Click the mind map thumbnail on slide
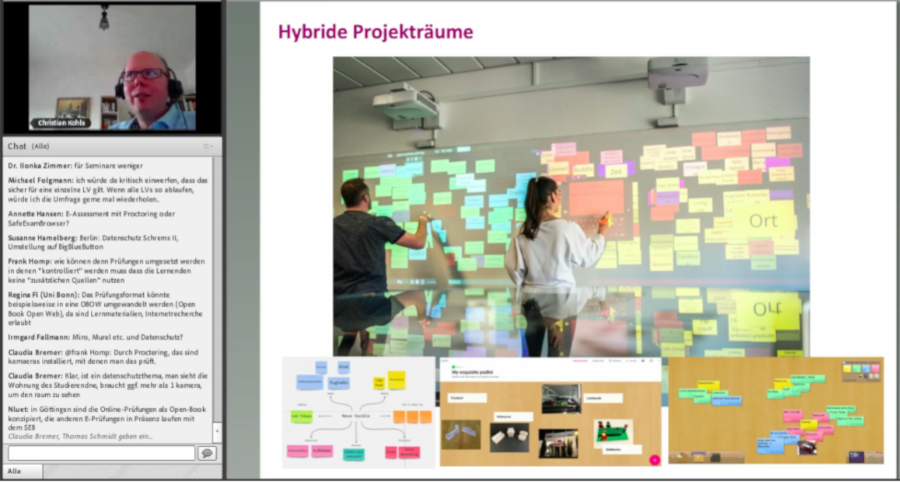 358,411
